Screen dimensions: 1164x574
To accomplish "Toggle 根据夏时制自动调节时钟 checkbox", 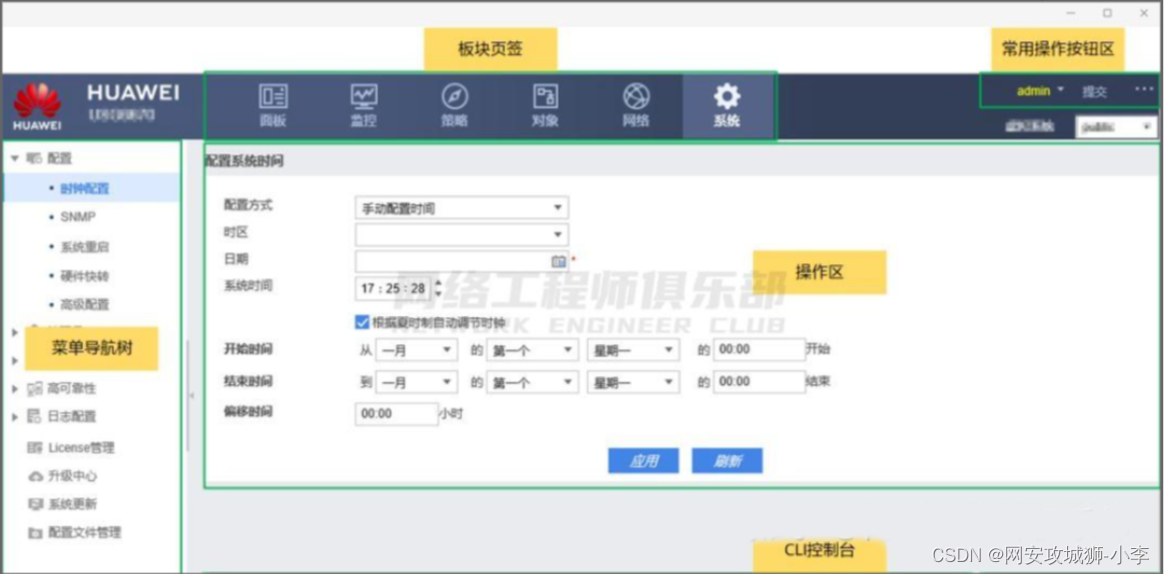I will (x=362, y=322).
